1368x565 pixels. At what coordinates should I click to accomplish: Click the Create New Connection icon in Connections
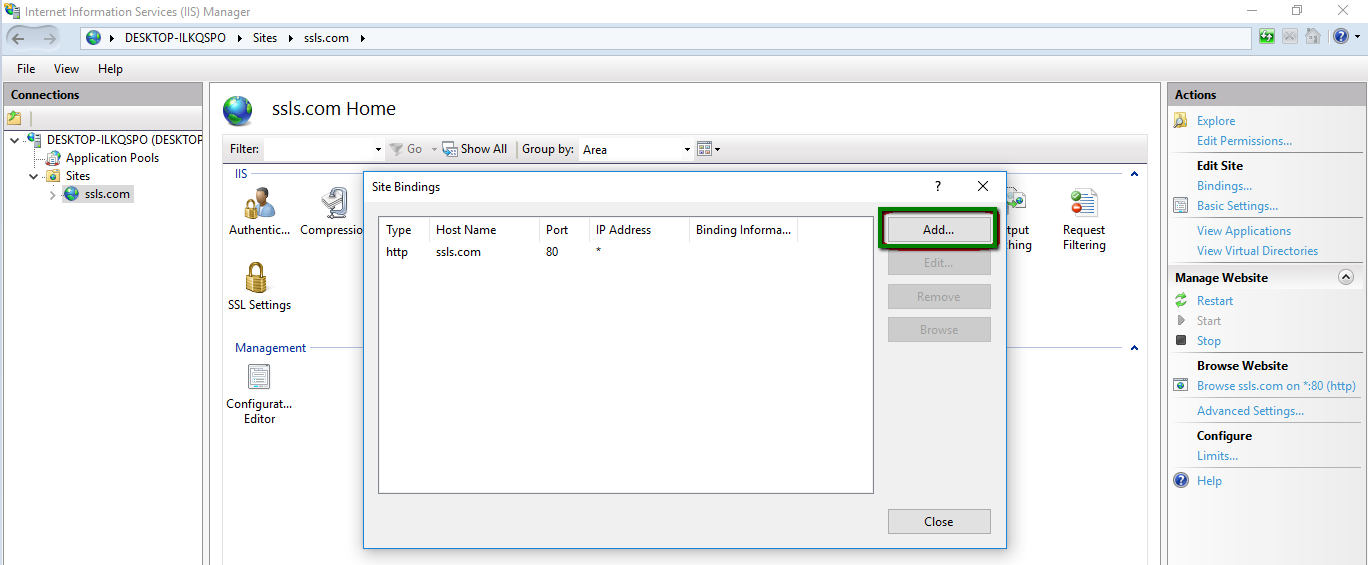pyautogui.click(x=15, y=118)
